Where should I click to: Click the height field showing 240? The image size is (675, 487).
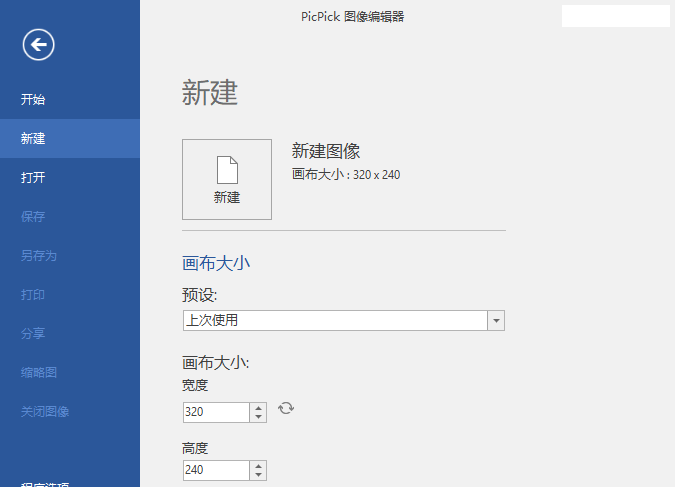click(216, 470)
